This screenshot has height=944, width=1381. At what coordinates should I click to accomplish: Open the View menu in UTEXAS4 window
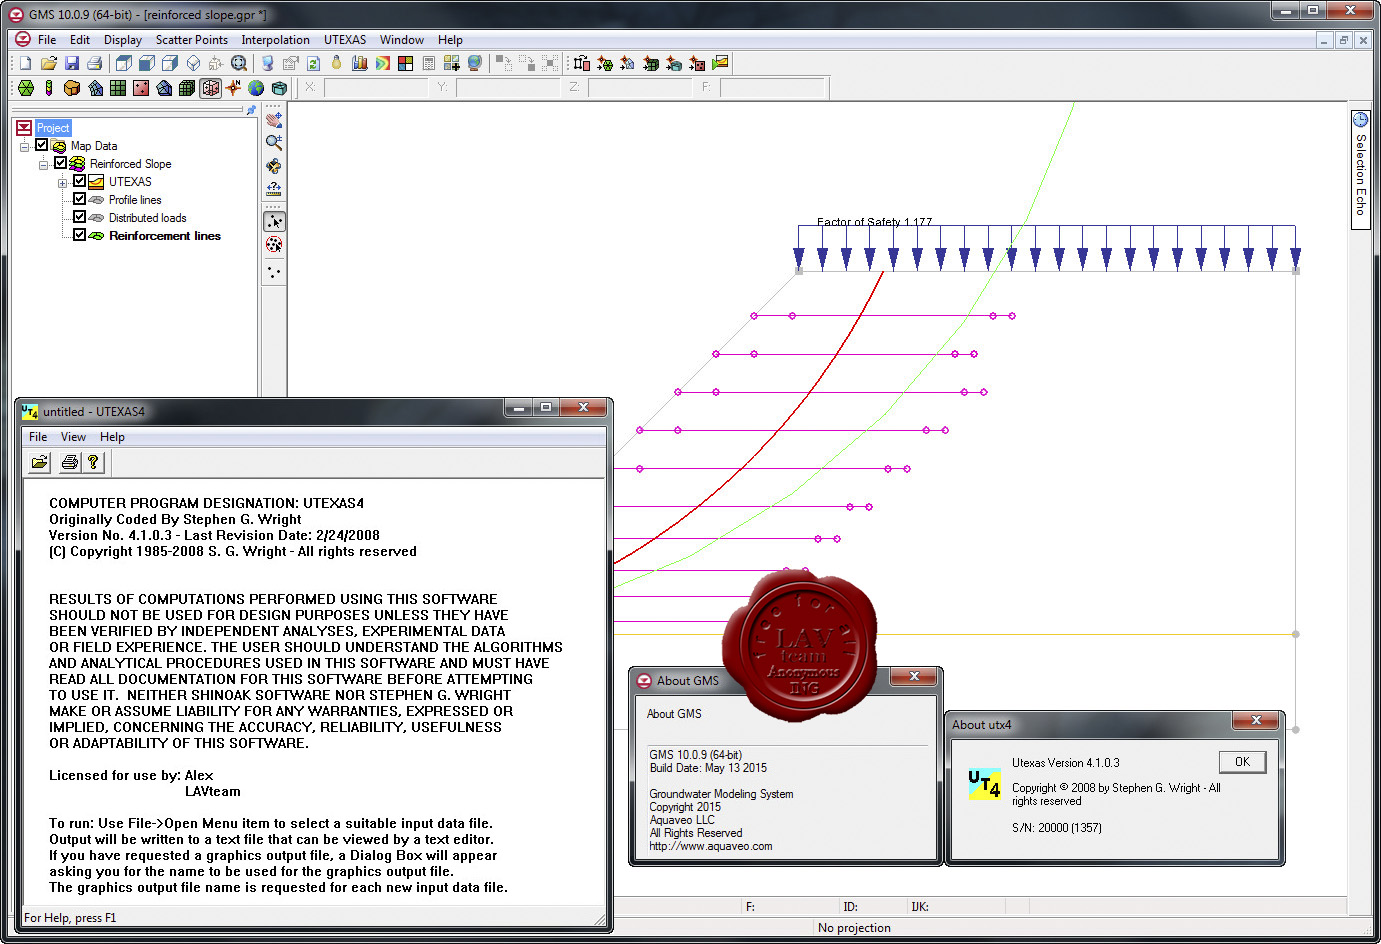tap(73, 437)
